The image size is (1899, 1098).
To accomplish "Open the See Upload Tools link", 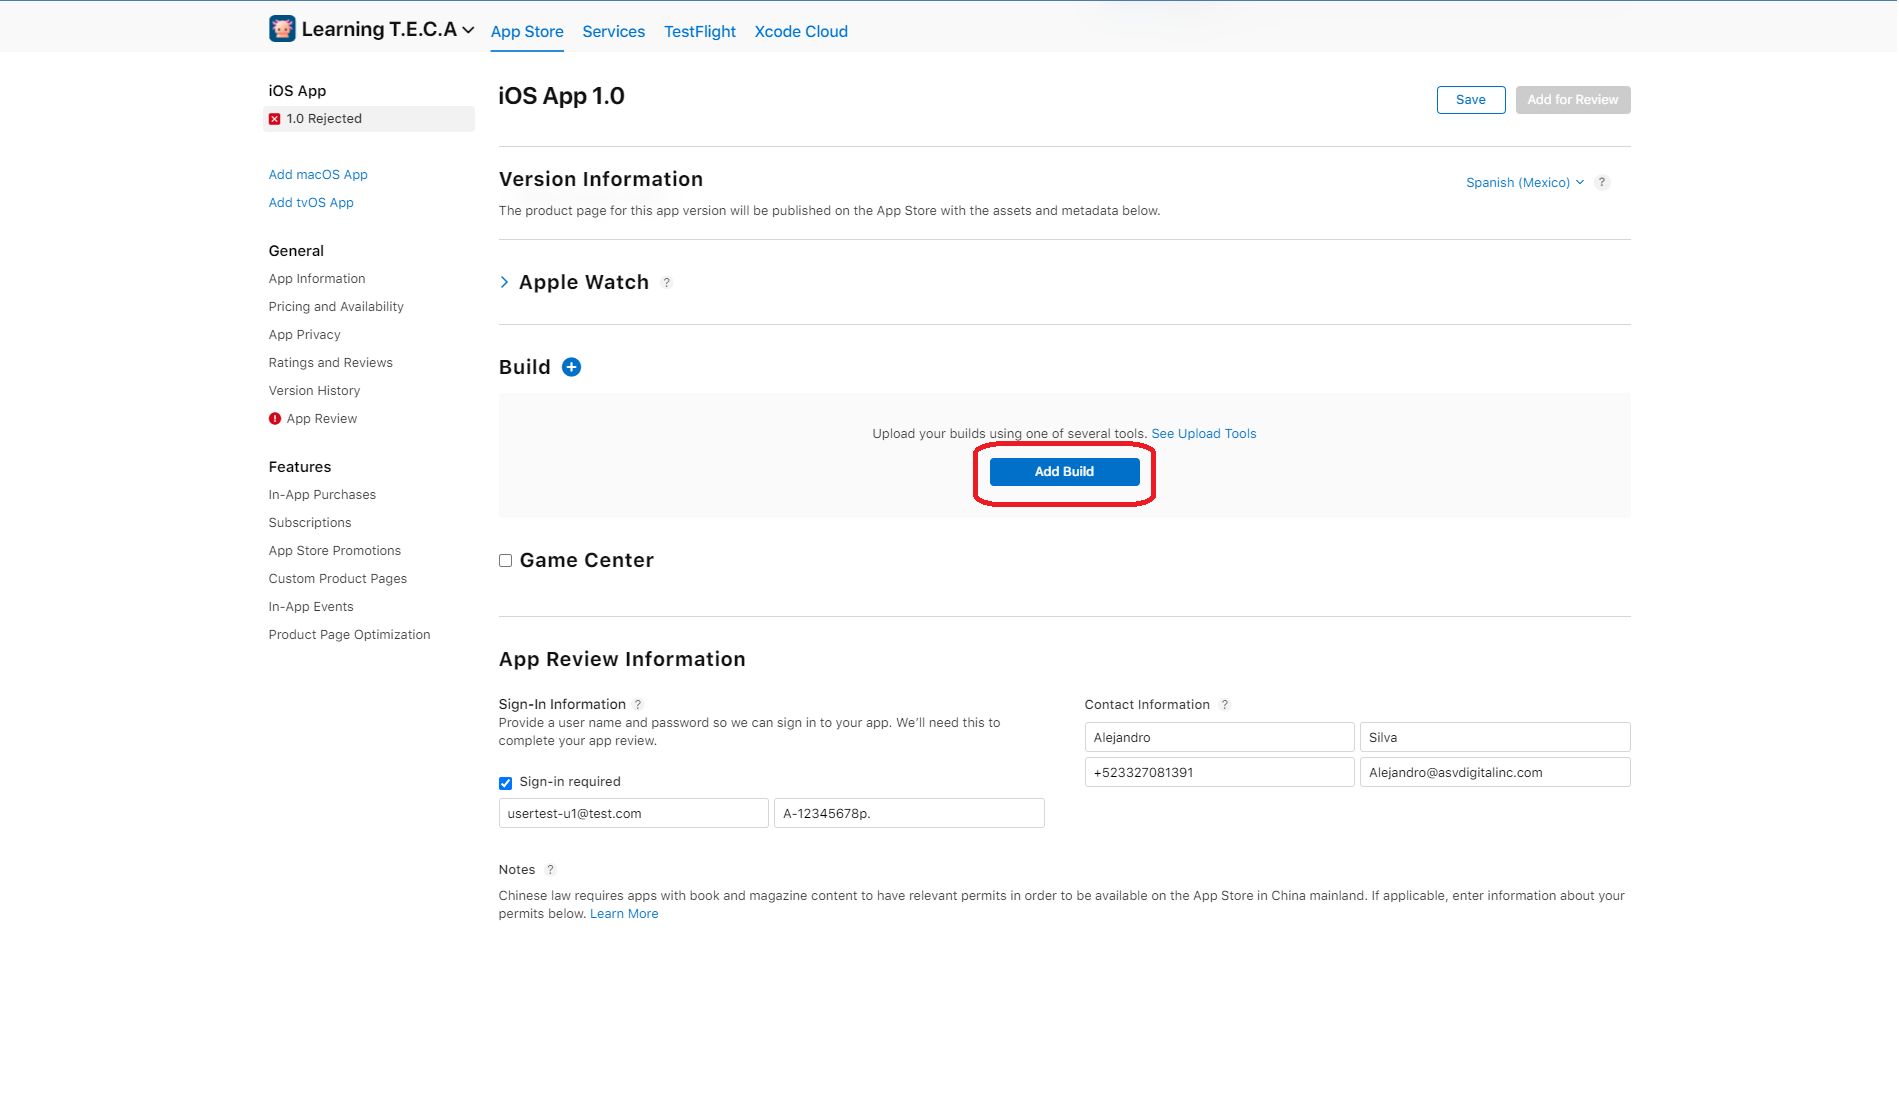I will point(1203,434).
